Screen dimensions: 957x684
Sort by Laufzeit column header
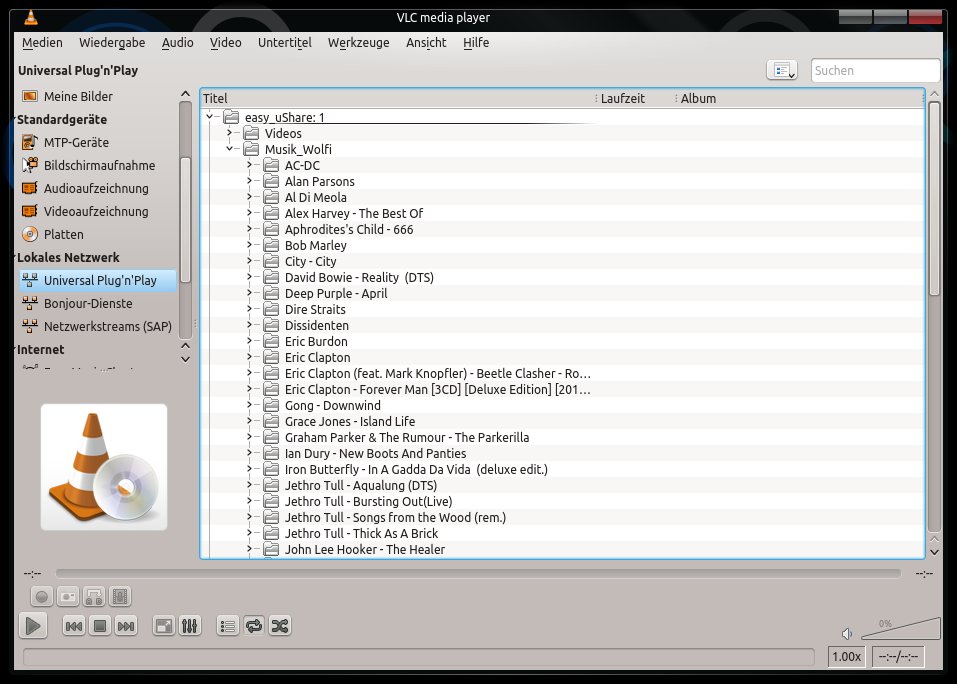pos(635,98)
